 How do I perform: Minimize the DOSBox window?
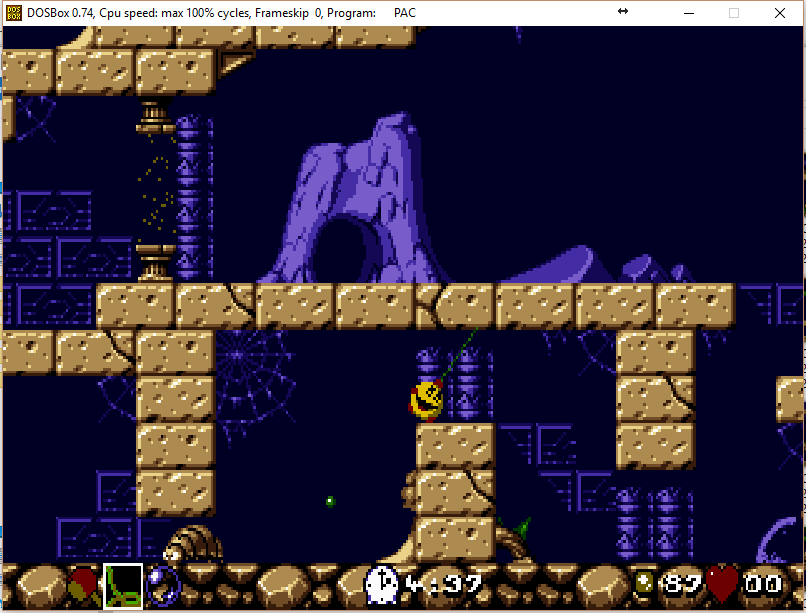pyautogui.click(x=689, y=13)
